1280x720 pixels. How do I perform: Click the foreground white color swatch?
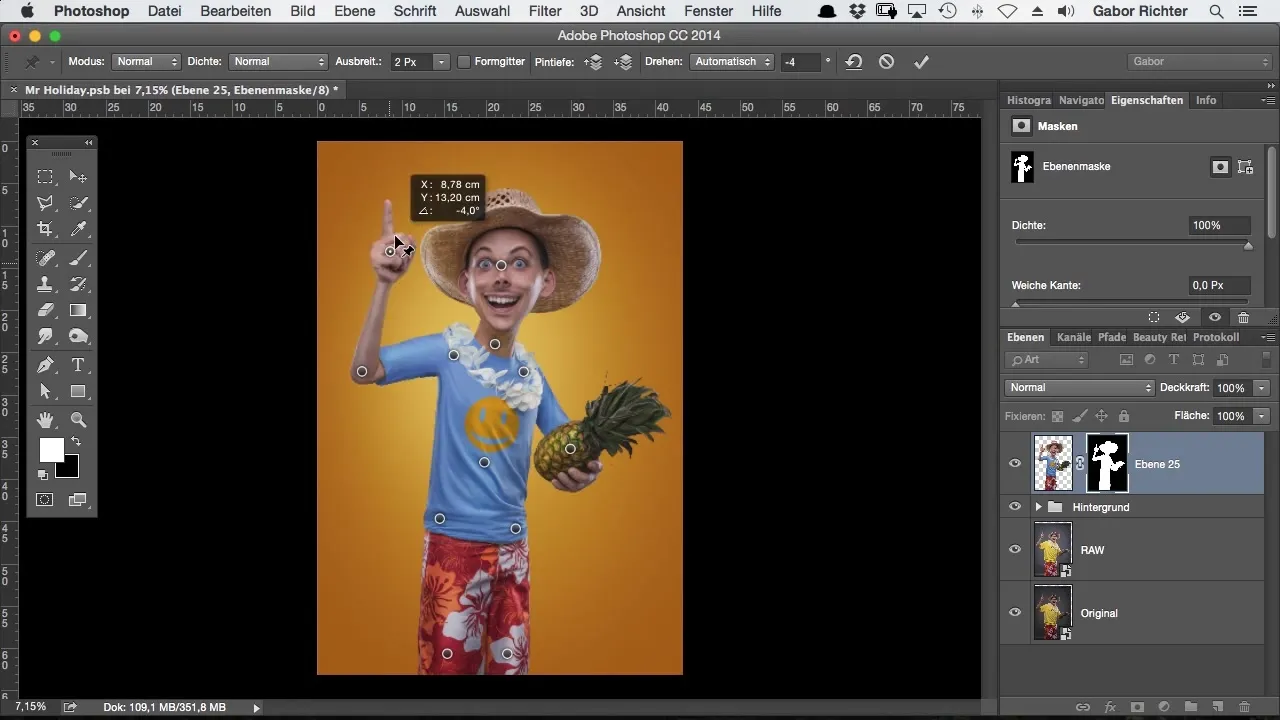pos(51,450)
